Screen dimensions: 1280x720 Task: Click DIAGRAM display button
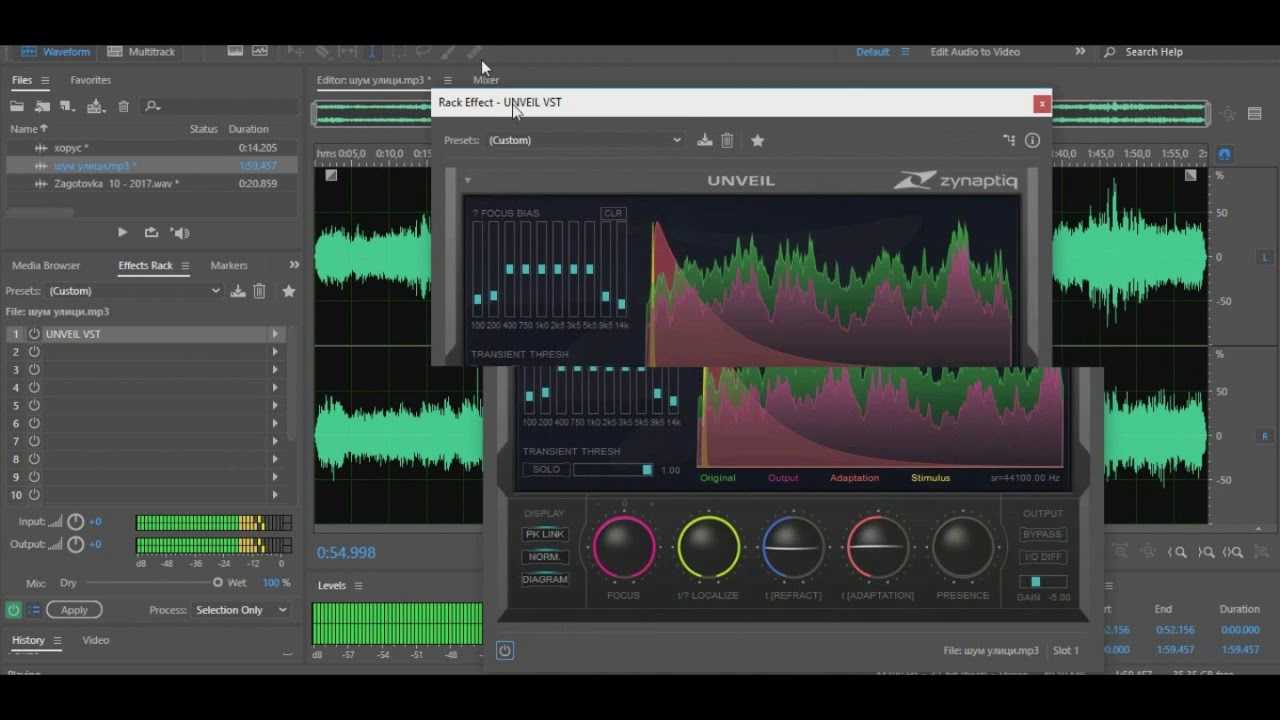tap(545, 580)
